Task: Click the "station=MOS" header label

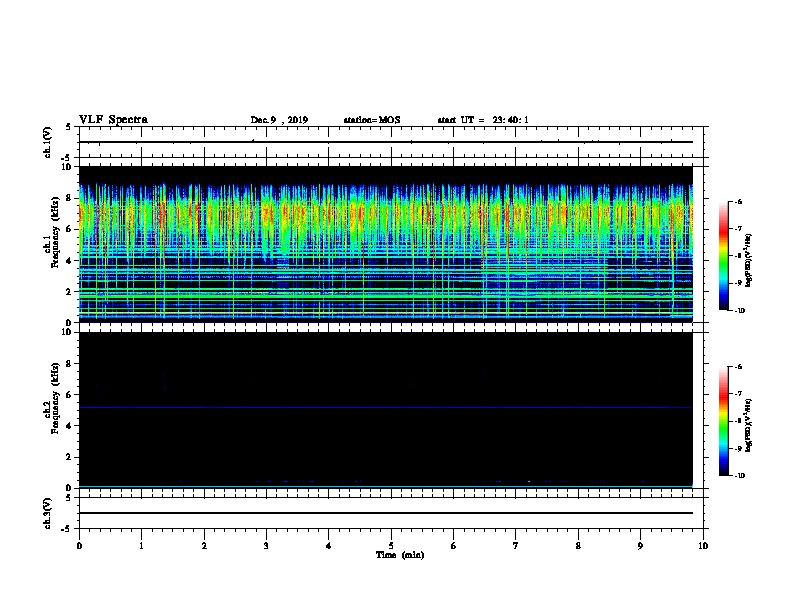Action: [x=372, y=120]
